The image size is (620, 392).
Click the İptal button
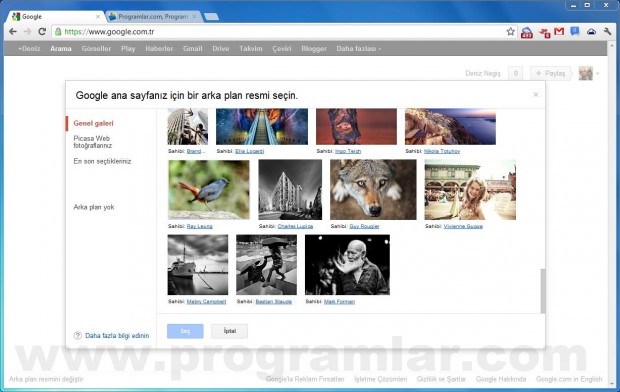pyautogui.click(x=230, y=331)
